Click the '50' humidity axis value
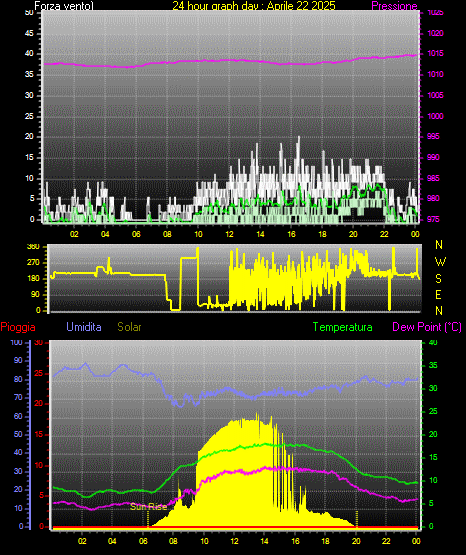The width and height of the screenshot is (466, 555). pos(18,434)
